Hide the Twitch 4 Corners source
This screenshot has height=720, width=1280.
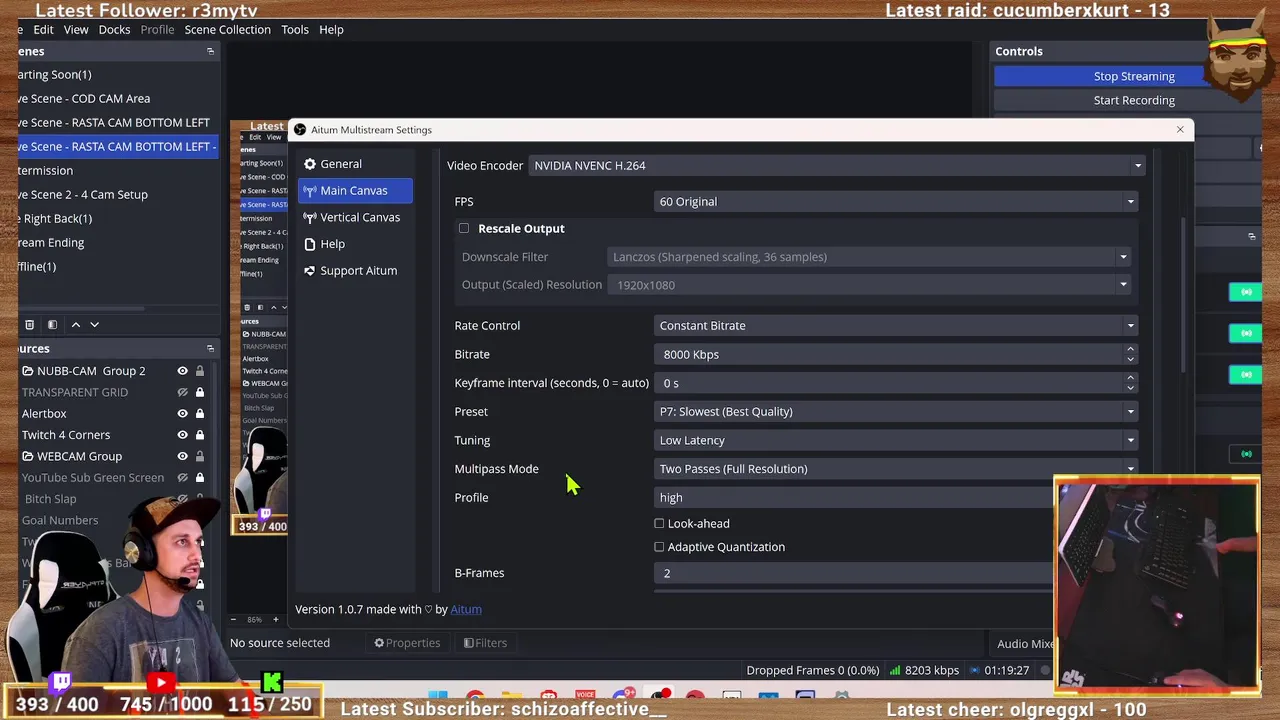[182, 435]
